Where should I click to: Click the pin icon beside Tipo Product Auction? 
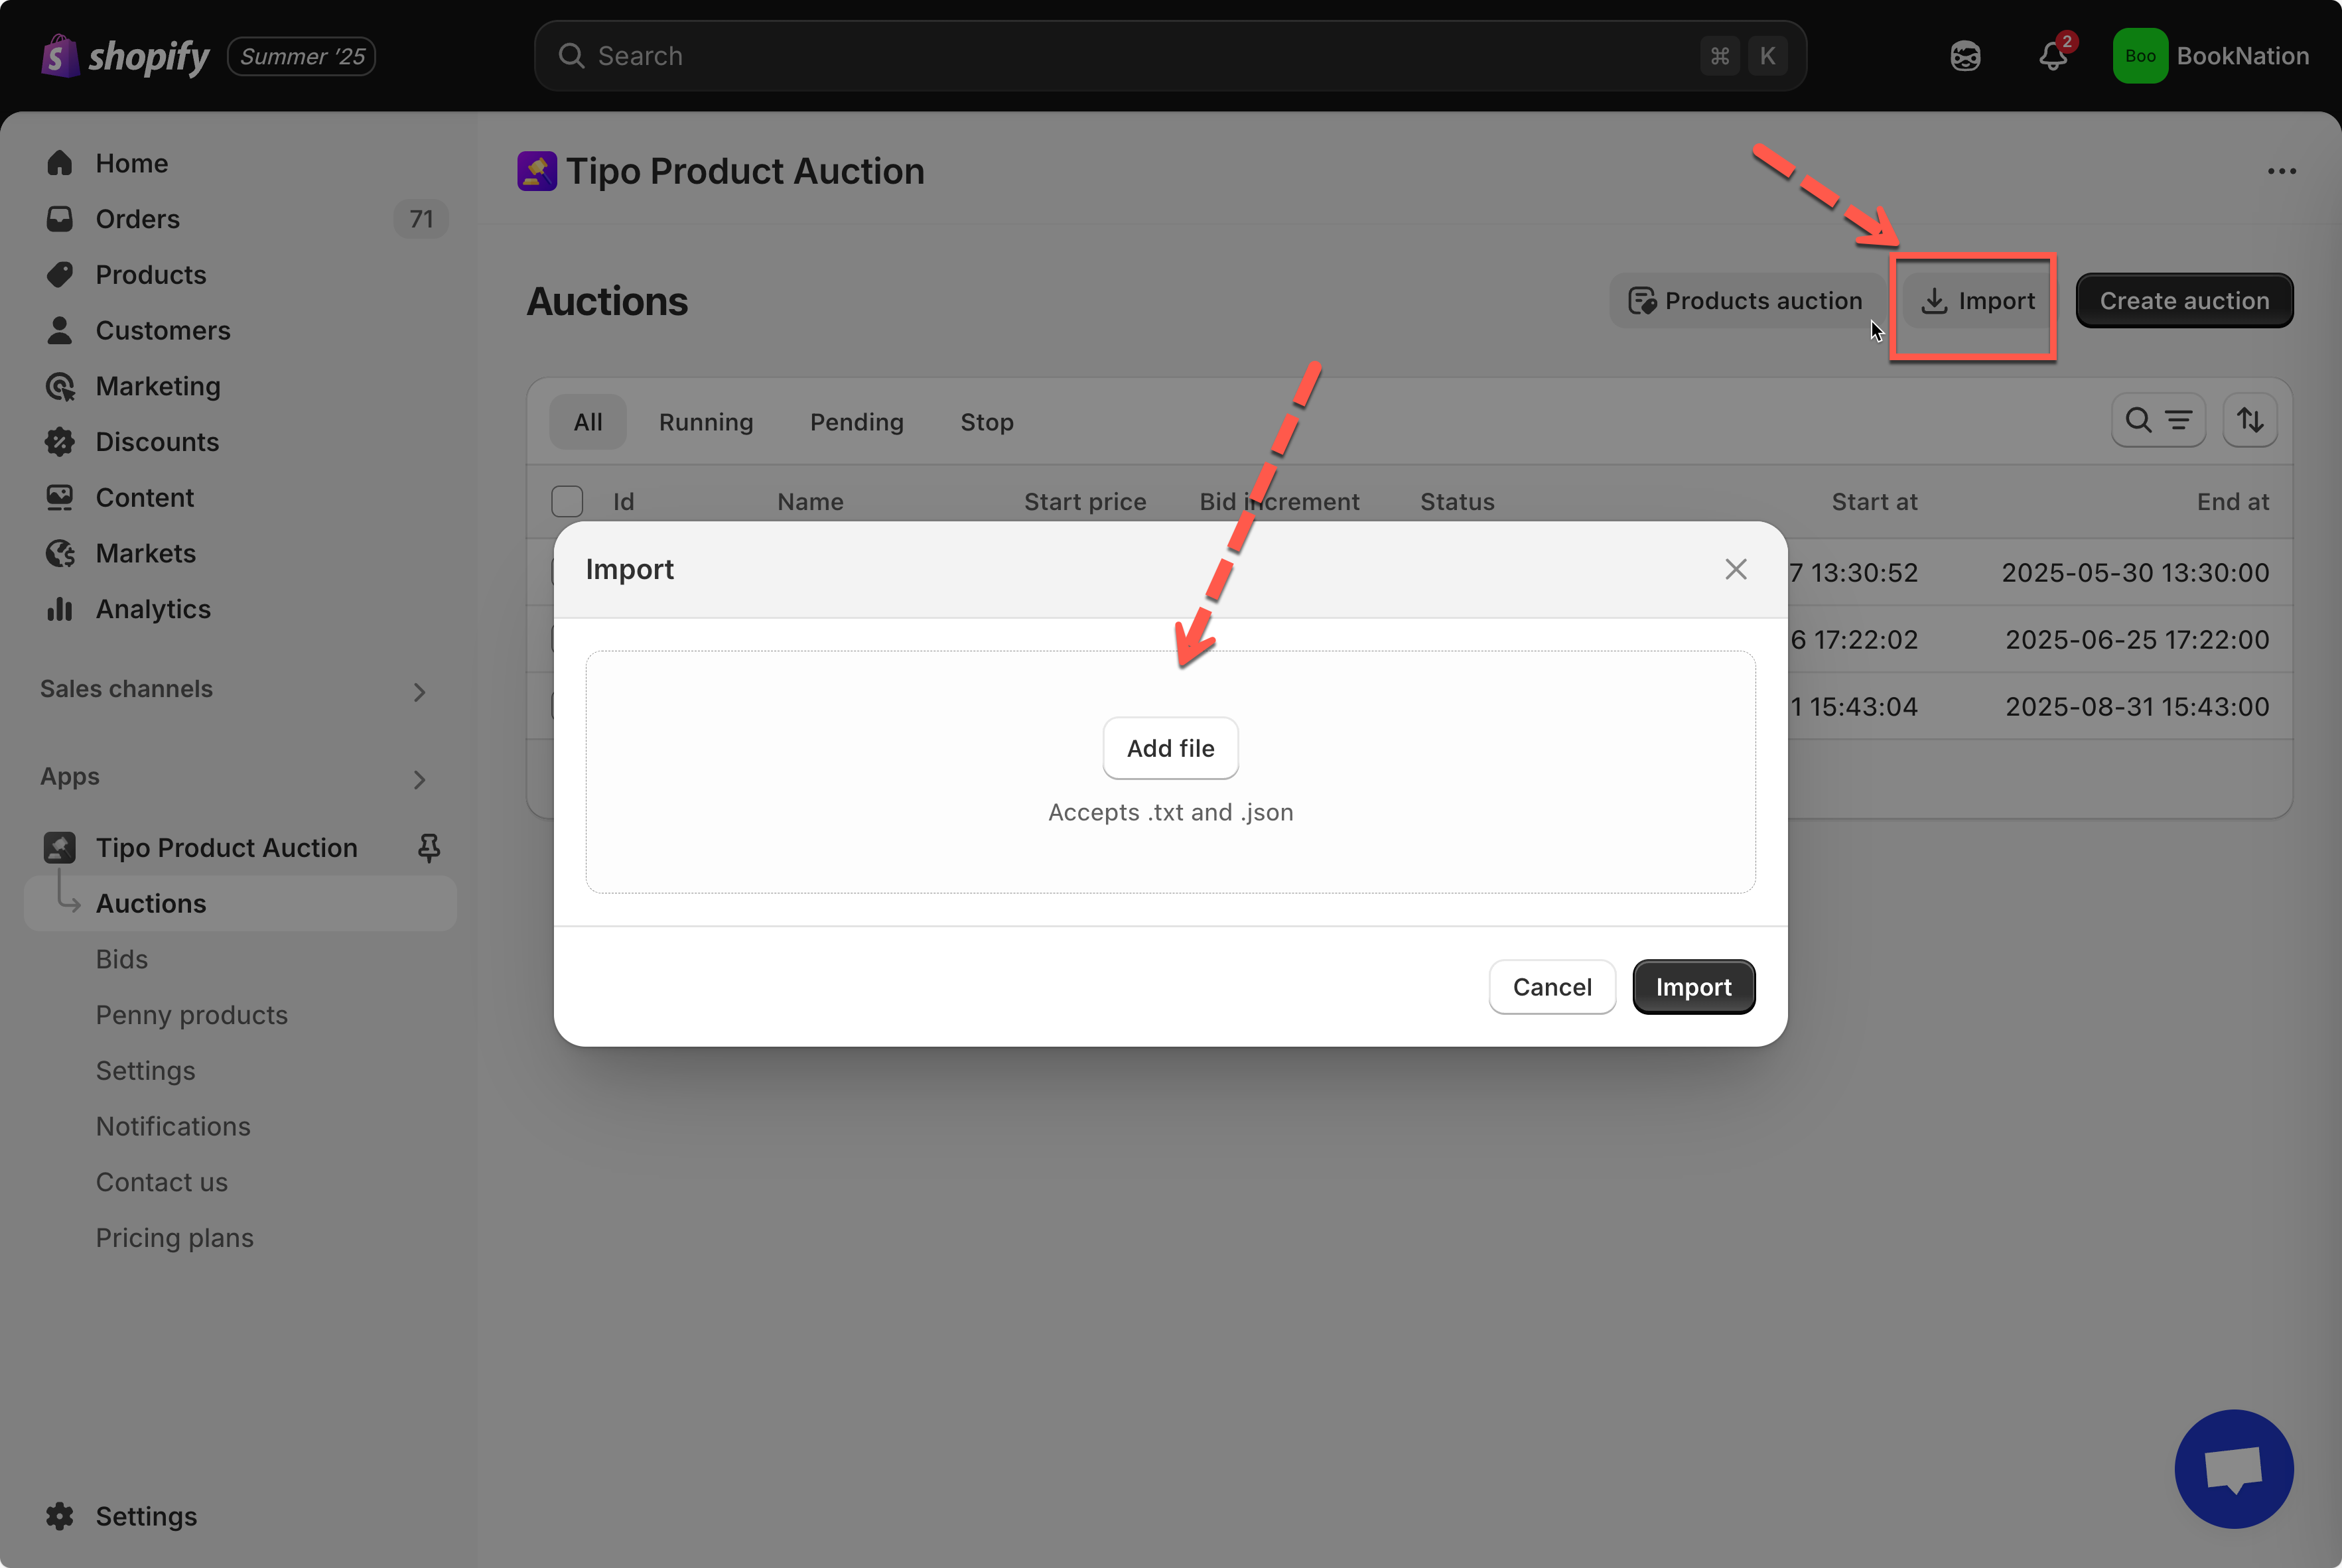coord(429,848)
